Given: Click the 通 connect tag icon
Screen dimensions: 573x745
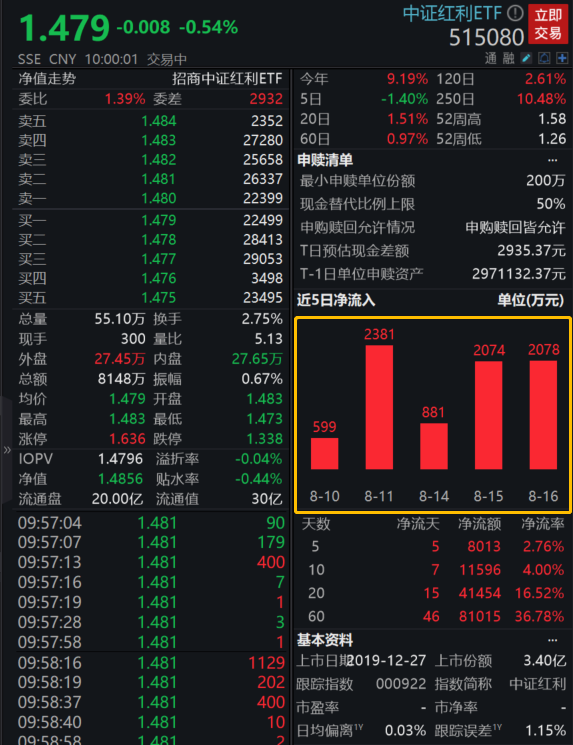Looking at the screenshot, I should tap(491, 58).
